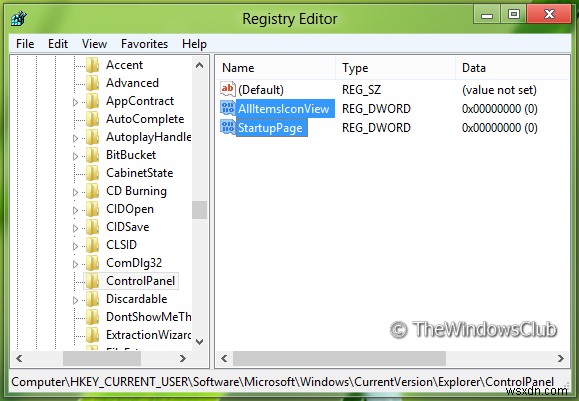Open the Edit menu
The width and height of the screenshot is (579, 401).
[58, 44]
